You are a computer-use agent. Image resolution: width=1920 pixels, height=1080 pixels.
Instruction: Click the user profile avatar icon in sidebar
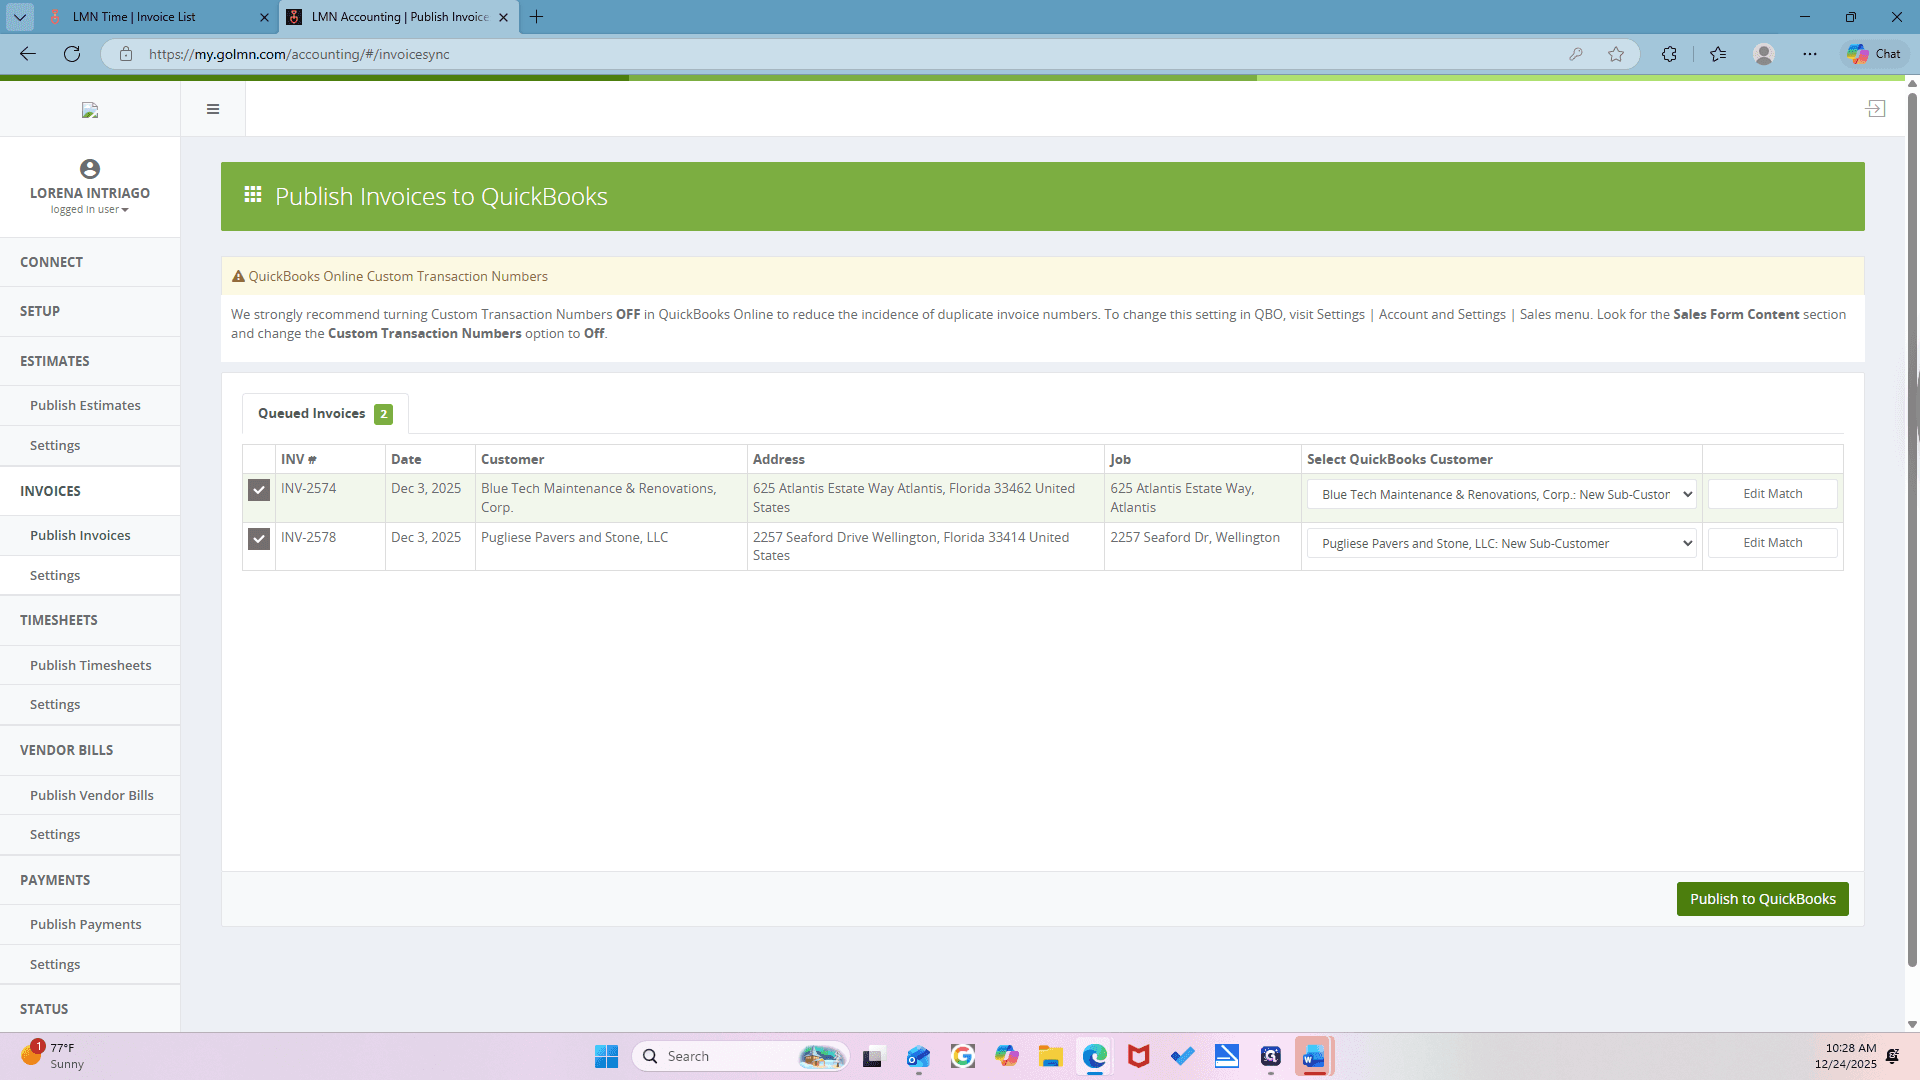(x=90, y=169)
